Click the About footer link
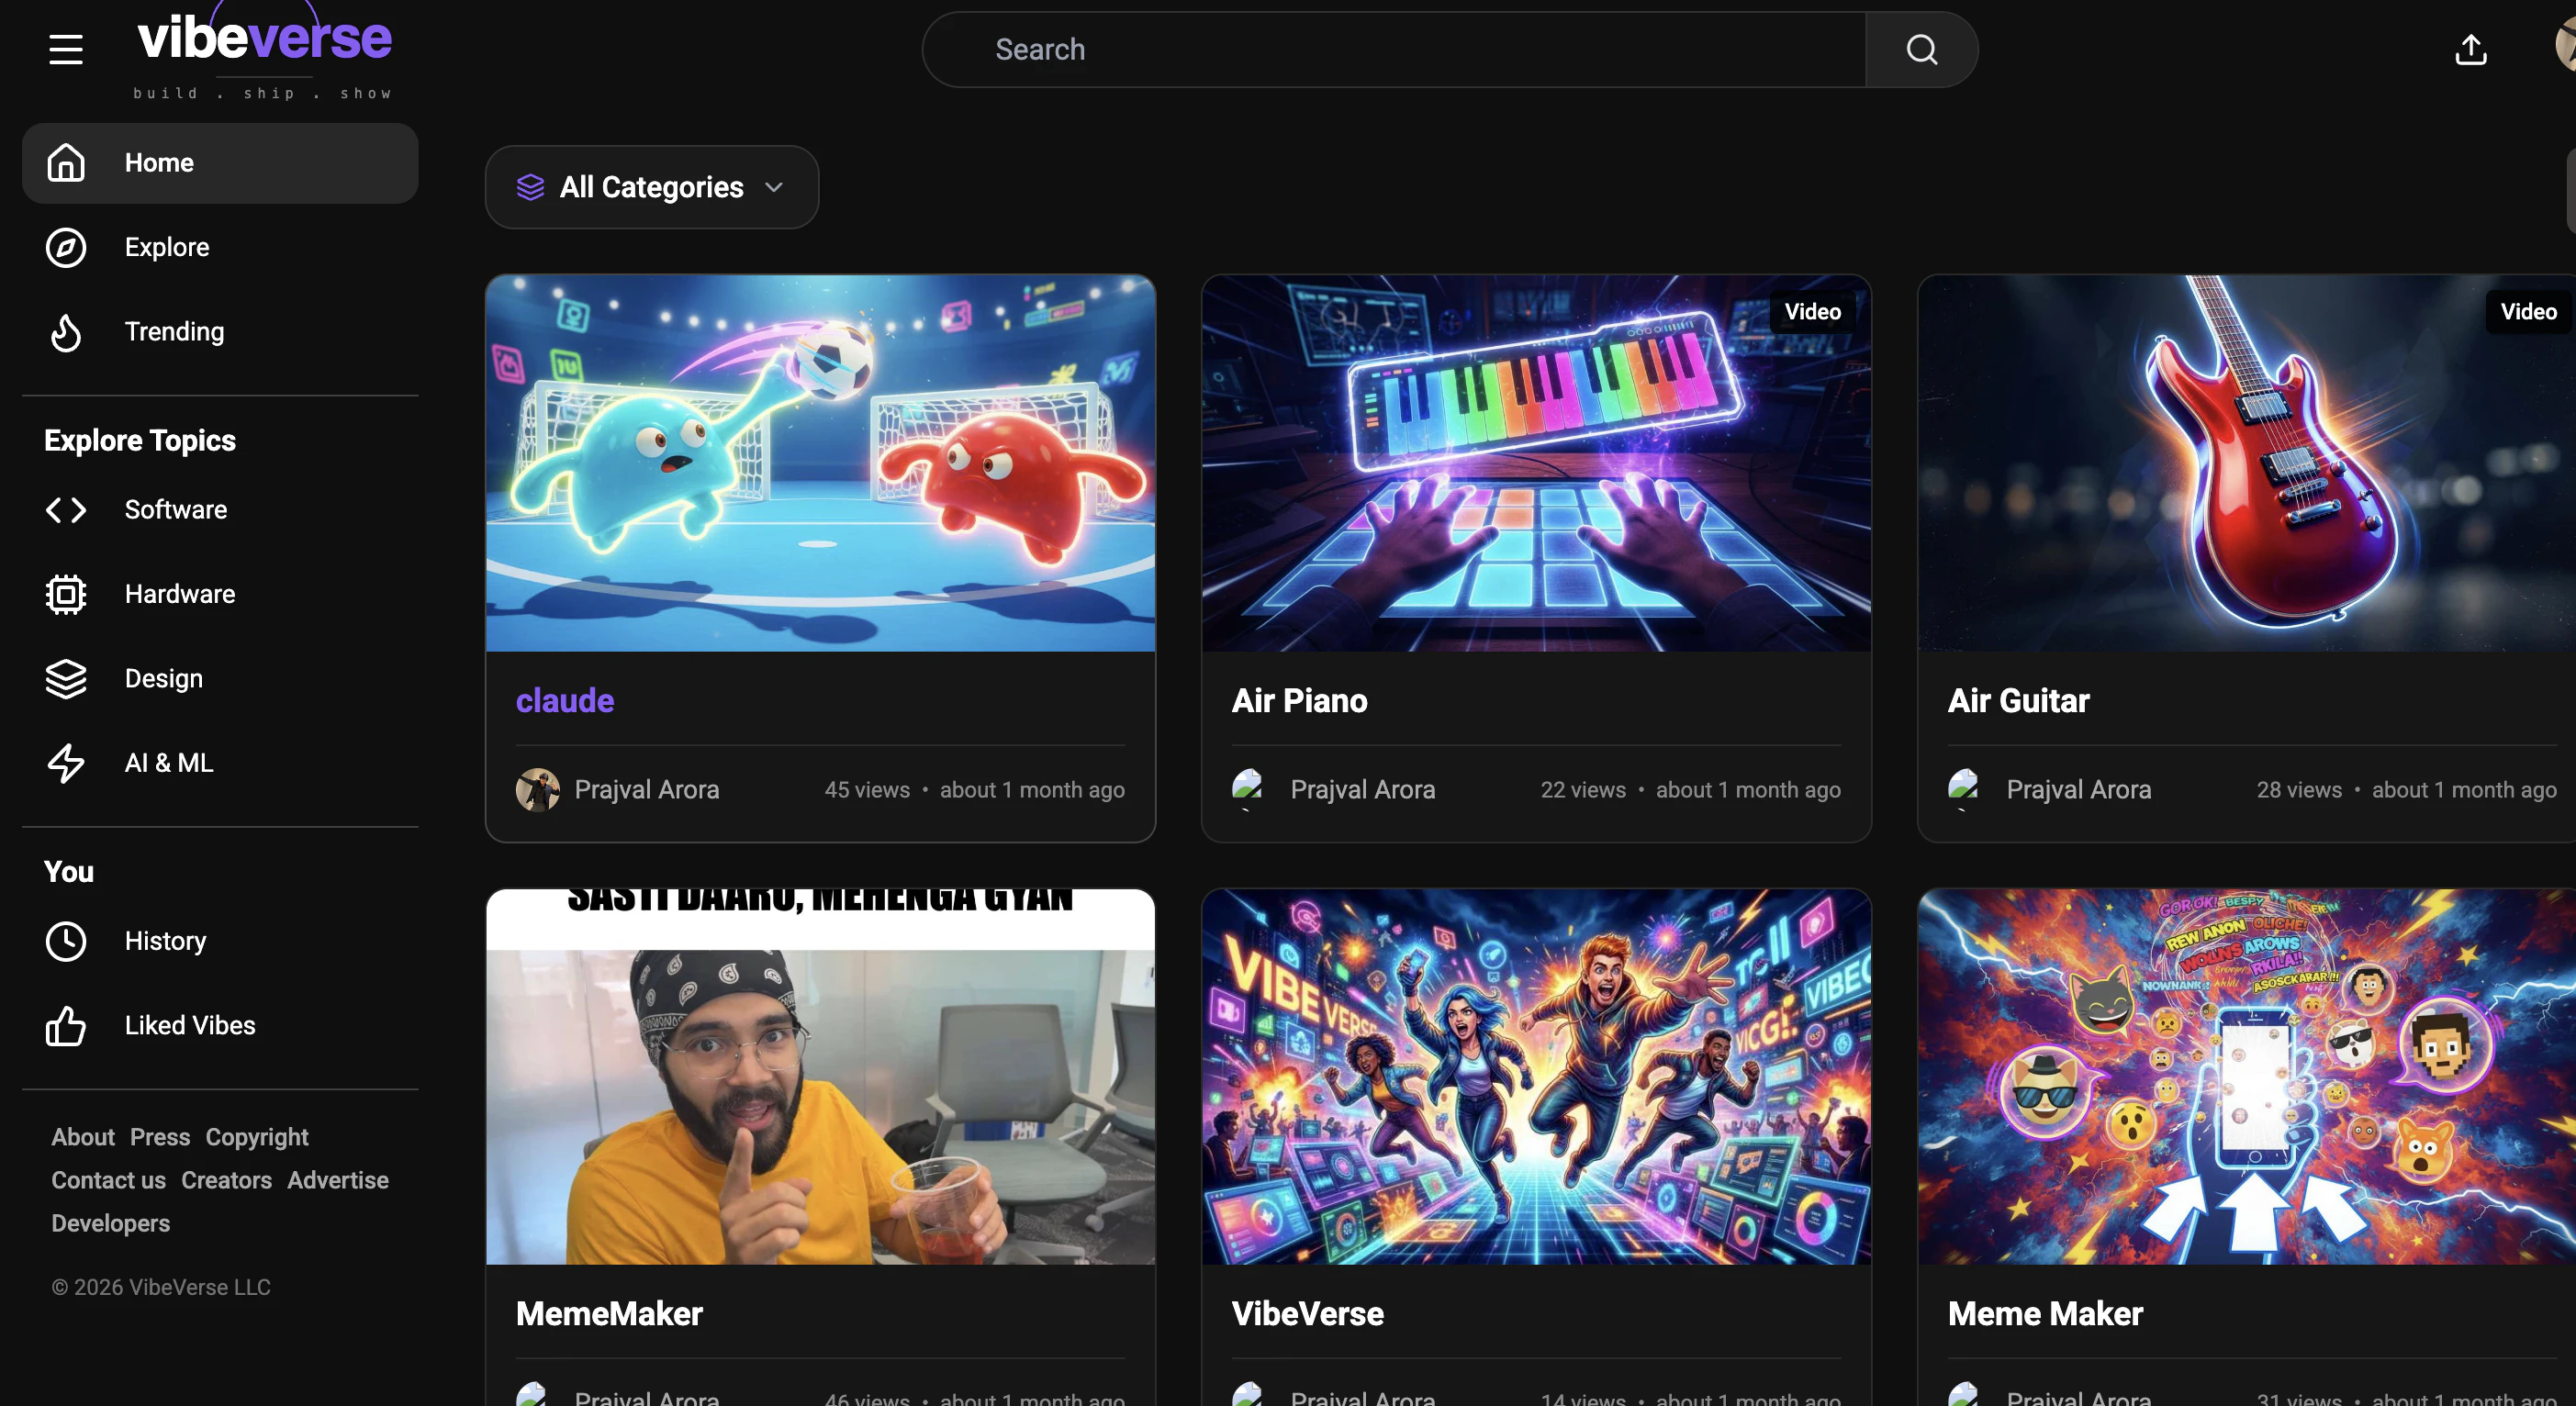The height and width of the screenshot is (1406, 2576). pyautogui.click(x=83, y=1137)
